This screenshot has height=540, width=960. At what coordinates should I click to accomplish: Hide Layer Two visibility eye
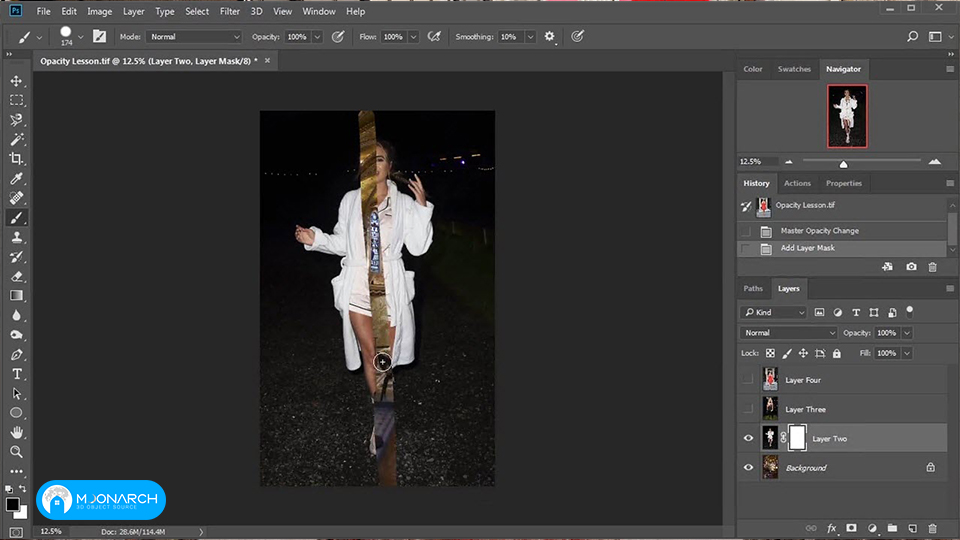(x=748, y=438)
